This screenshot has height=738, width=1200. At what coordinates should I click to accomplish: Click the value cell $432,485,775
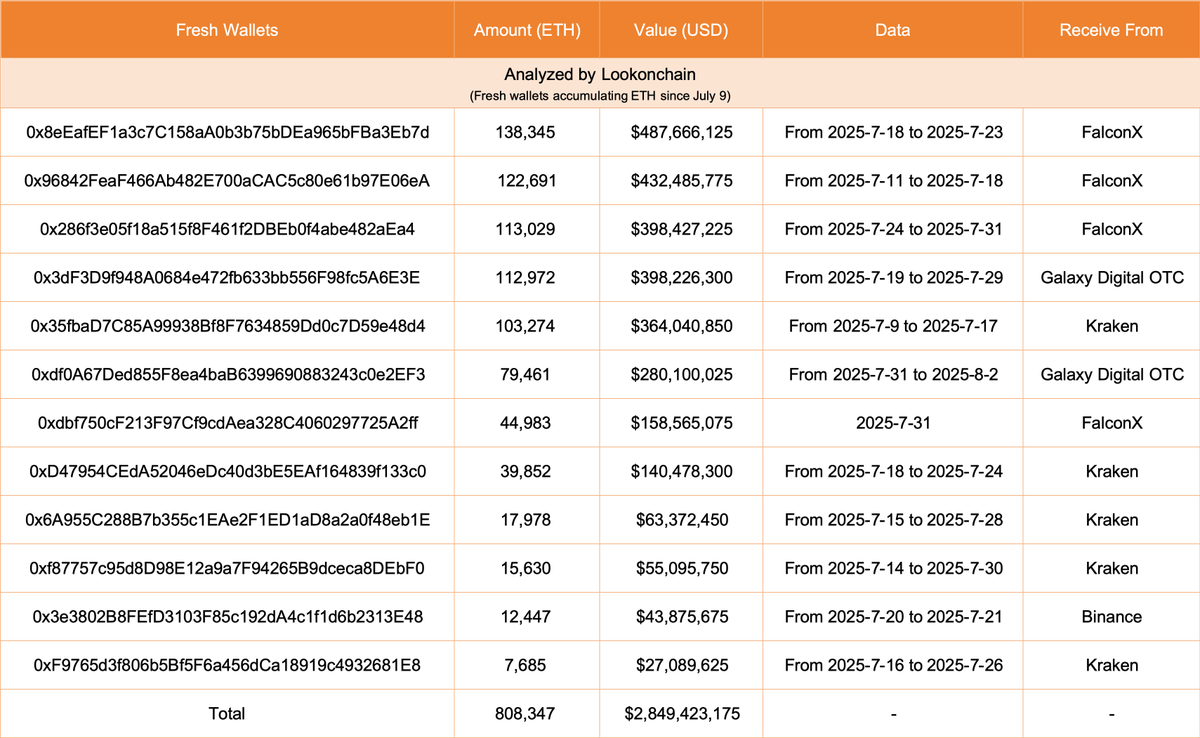(681, 181)
